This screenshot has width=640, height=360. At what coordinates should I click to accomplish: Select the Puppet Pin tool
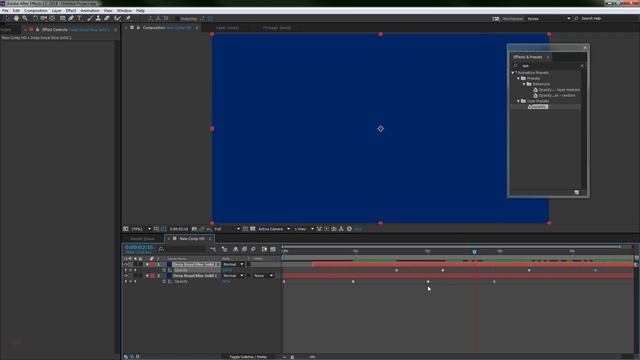(128, 18)
